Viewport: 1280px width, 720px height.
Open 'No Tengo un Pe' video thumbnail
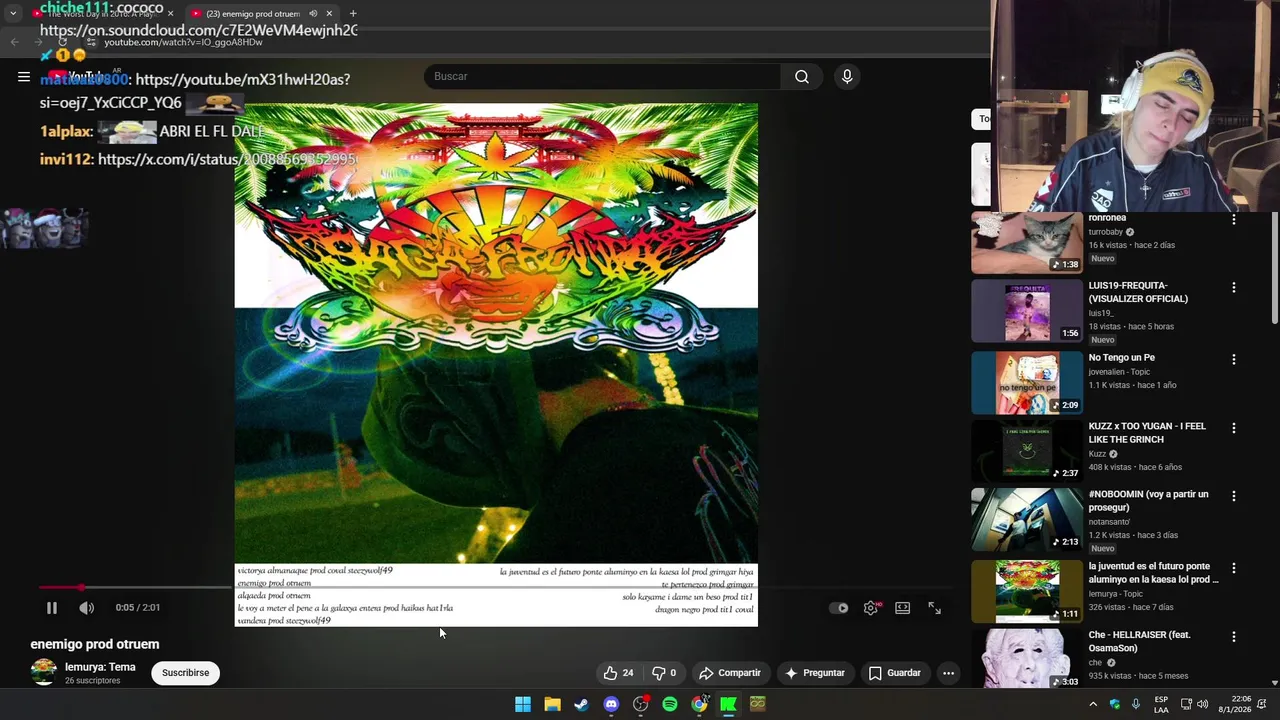pyautogui.click(x=1027, y=383)
